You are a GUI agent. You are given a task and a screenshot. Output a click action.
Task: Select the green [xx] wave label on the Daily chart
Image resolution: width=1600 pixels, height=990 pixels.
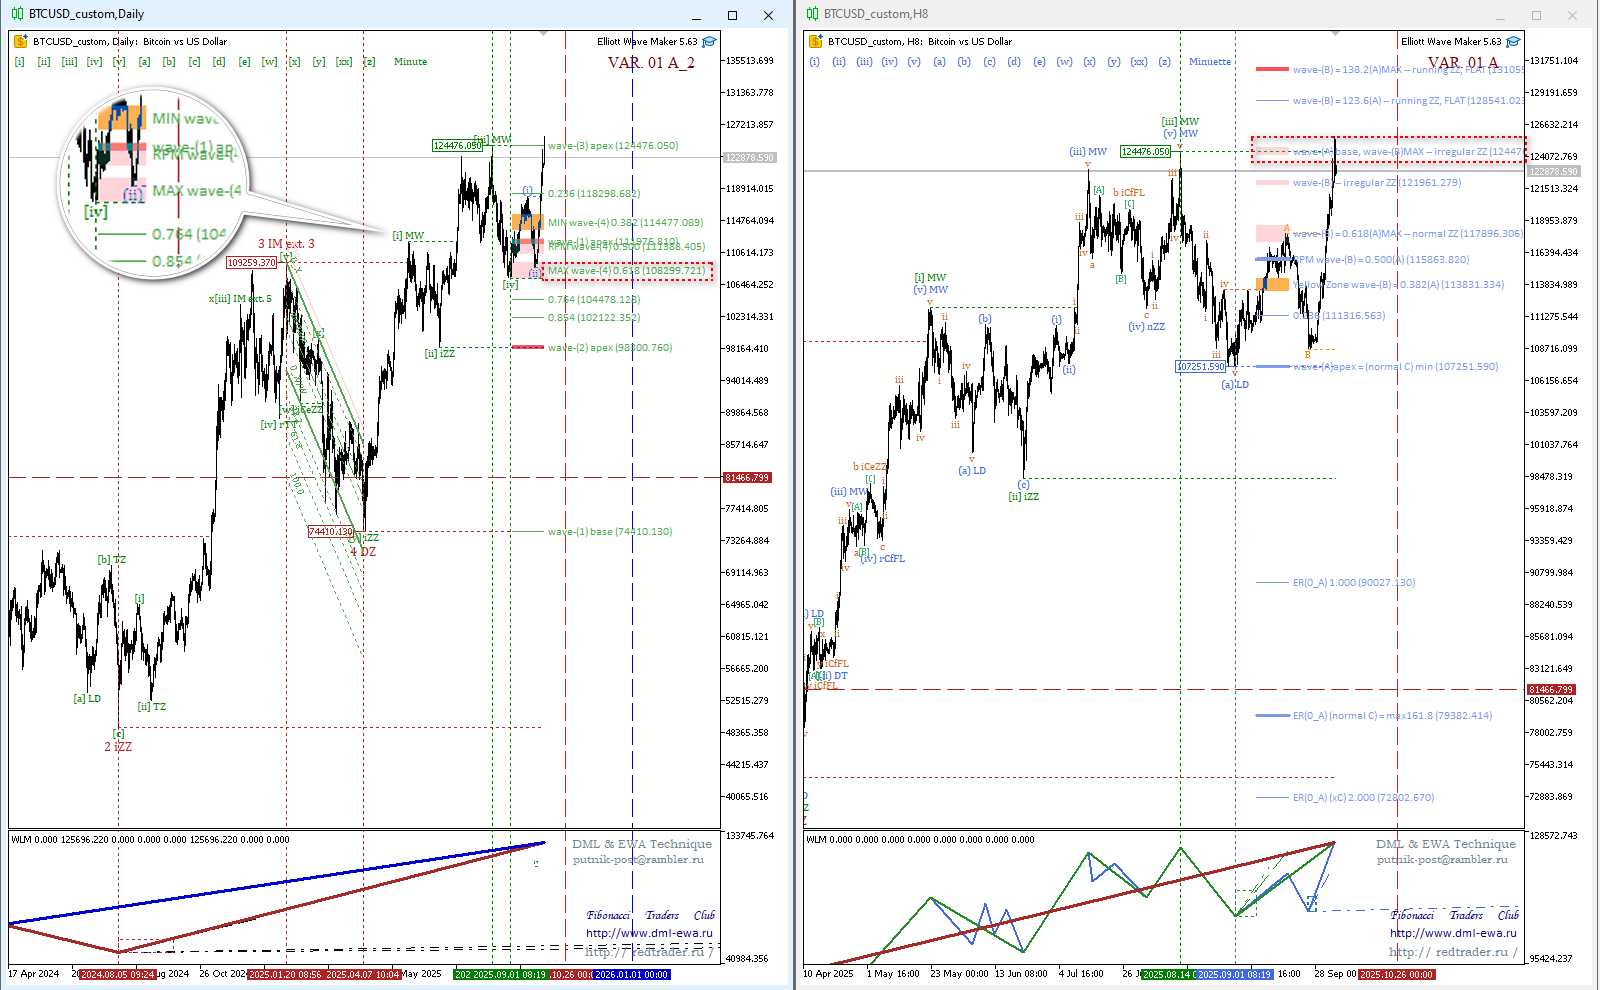343,62
